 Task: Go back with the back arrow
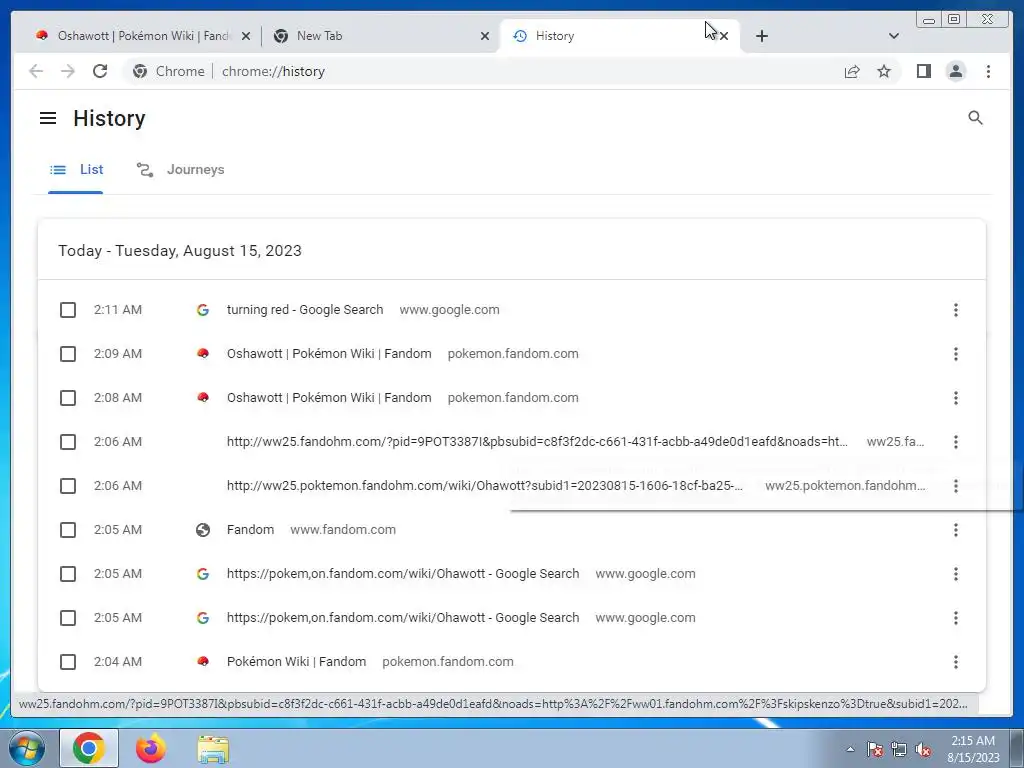[36, 71]
